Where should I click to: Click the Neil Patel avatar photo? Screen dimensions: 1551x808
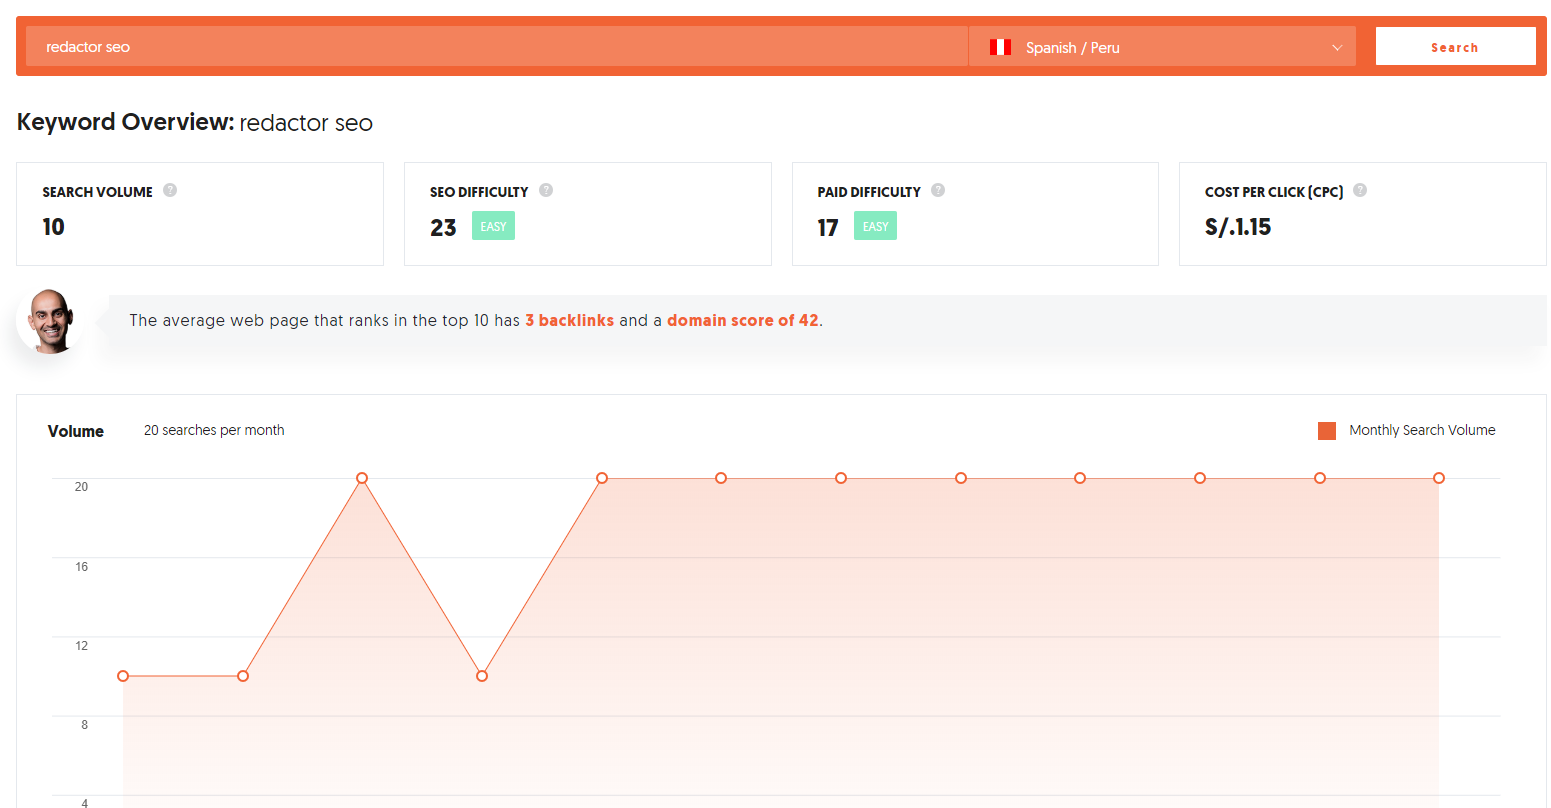point(51,322)
